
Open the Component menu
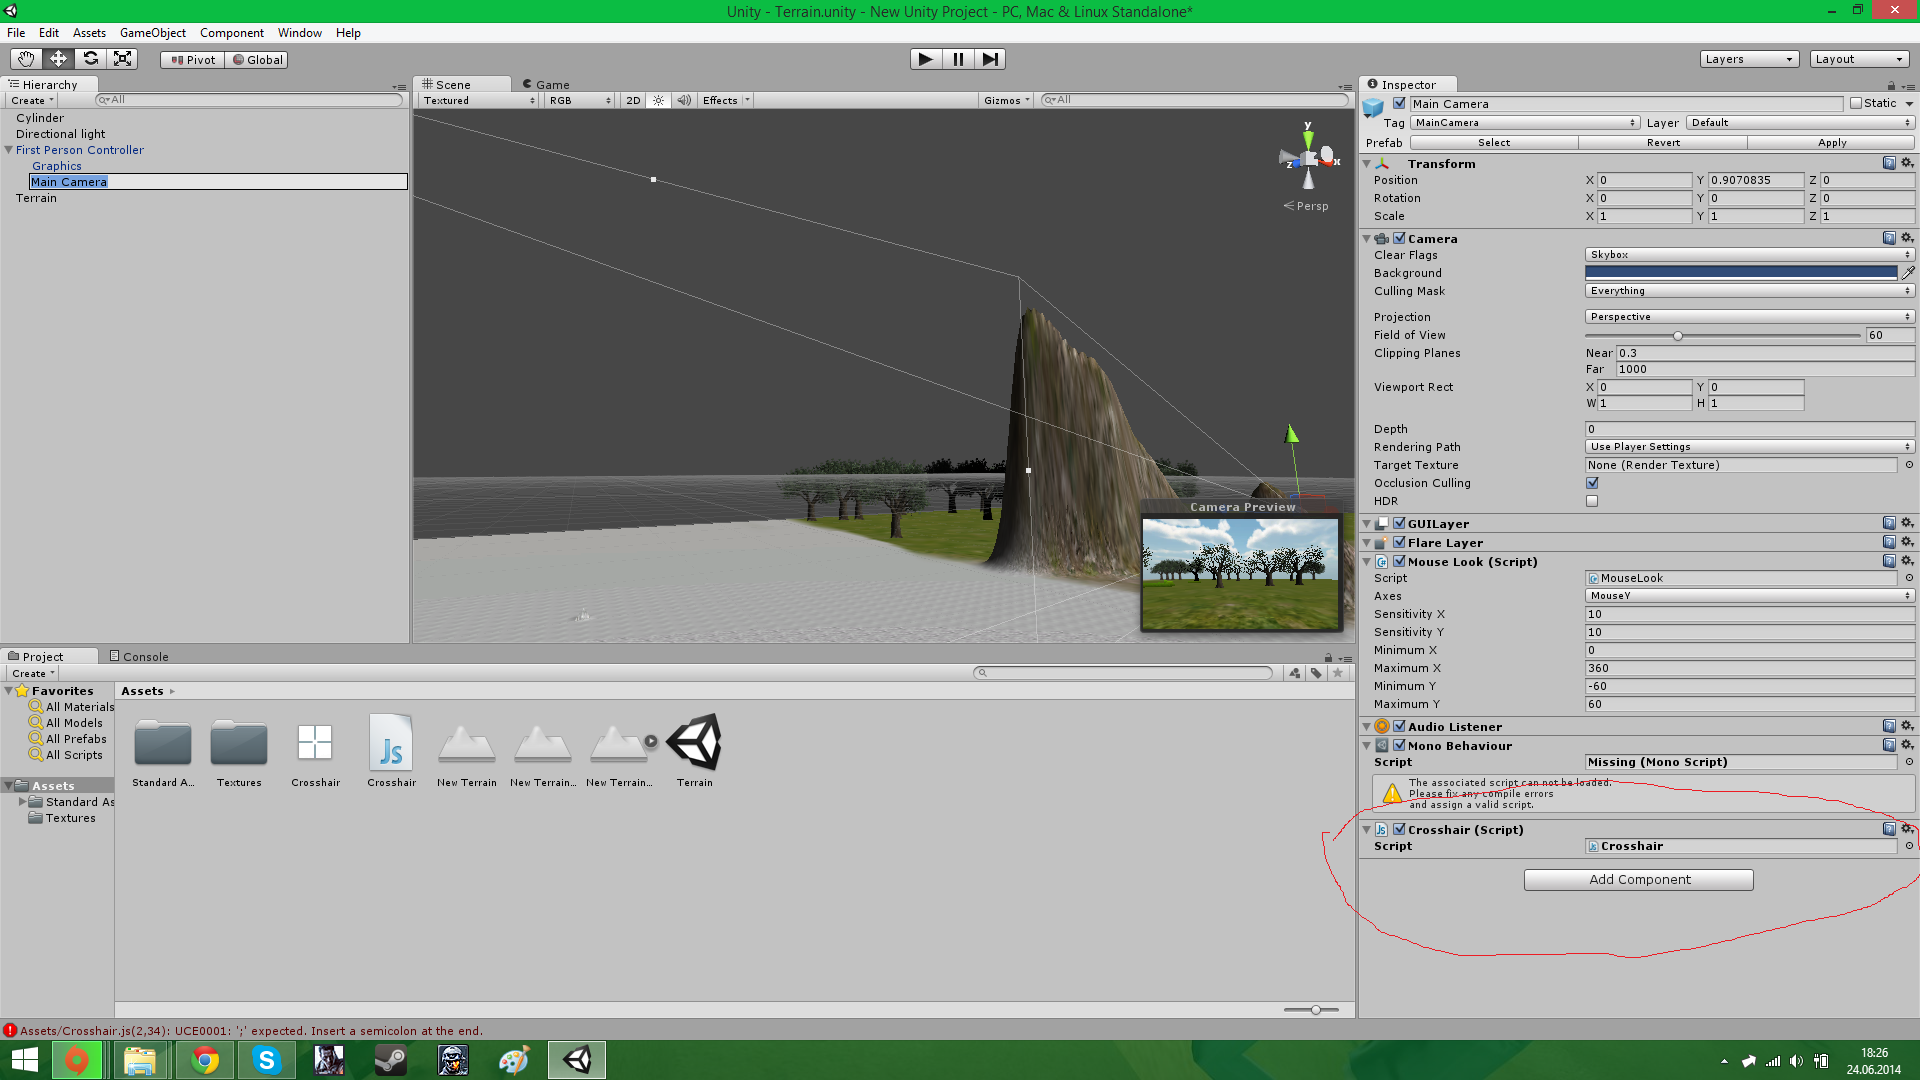[x=232, y=33]
